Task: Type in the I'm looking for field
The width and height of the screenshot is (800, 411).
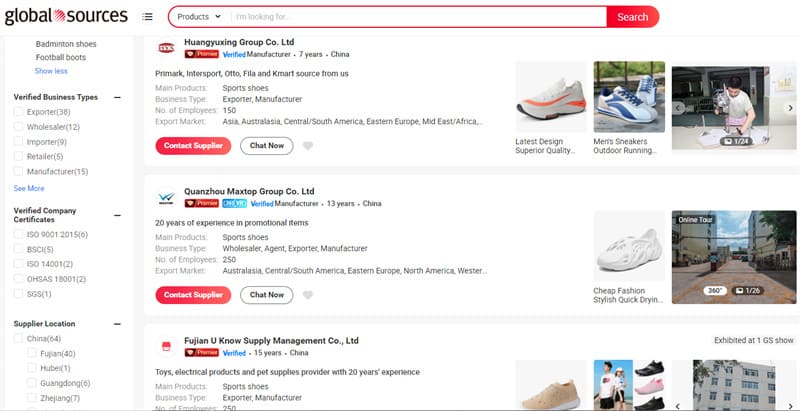Action: coord(415,17)
